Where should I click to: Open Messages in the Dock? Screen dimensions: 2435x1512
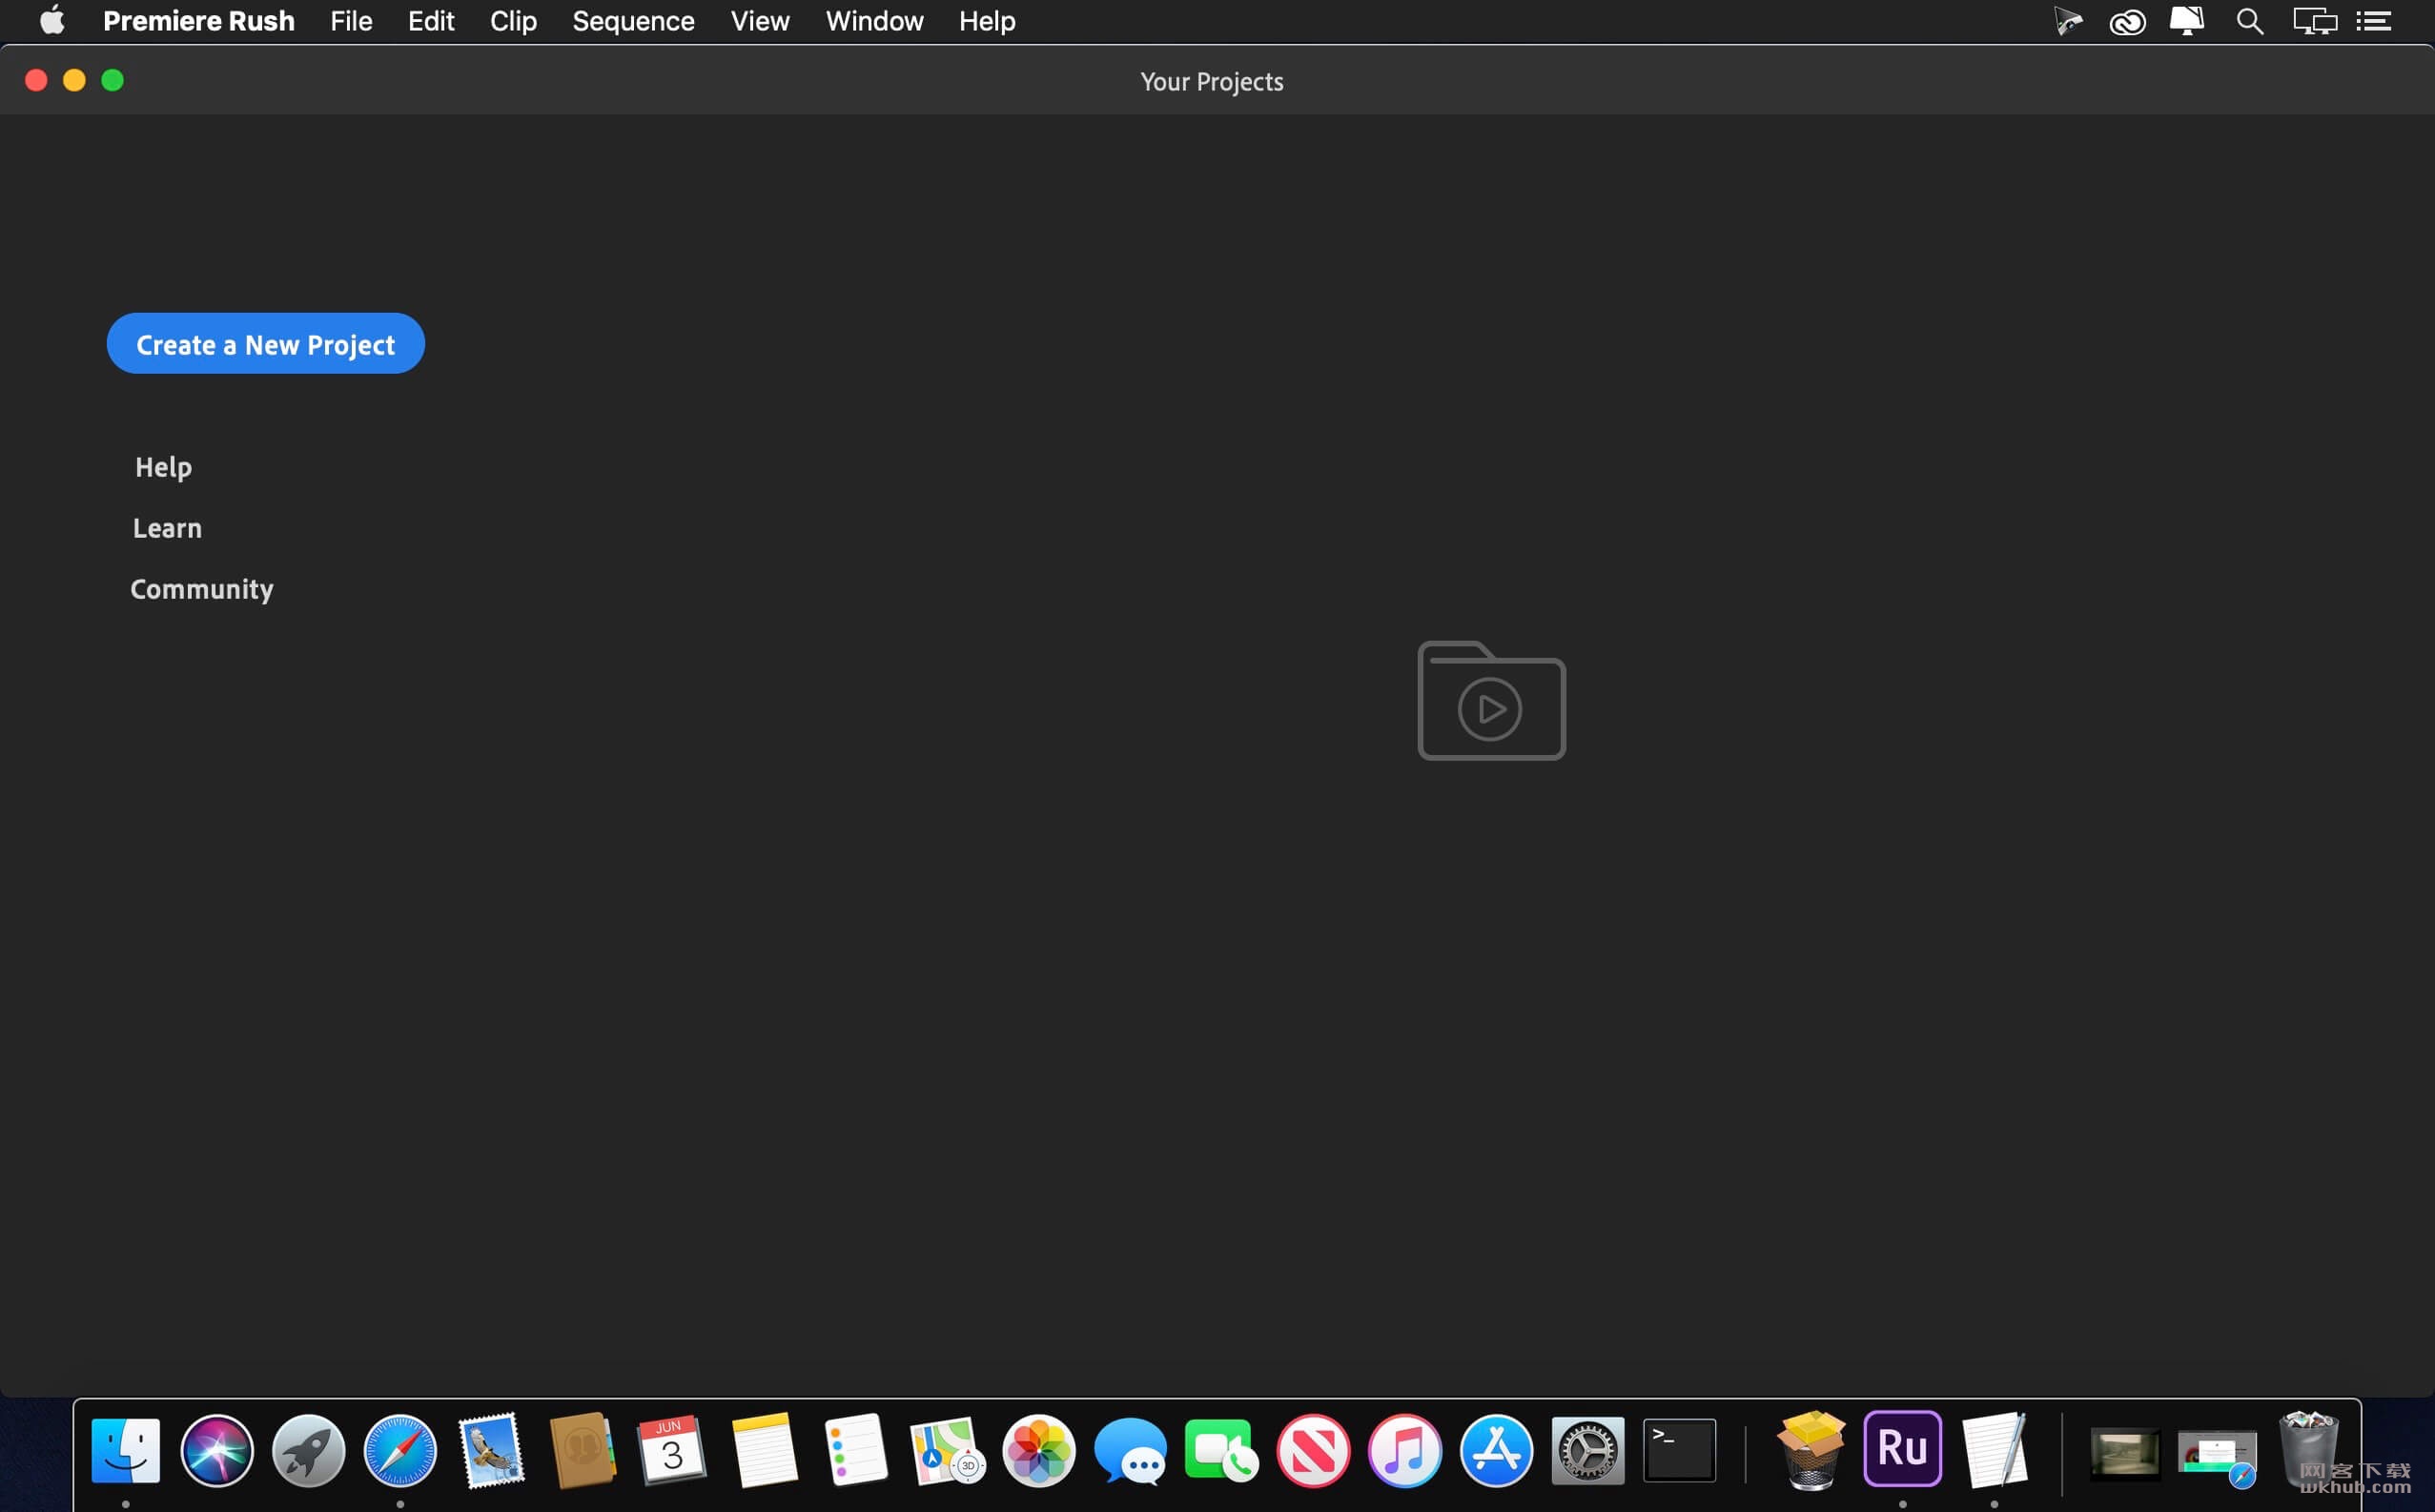point(1130,1450)
